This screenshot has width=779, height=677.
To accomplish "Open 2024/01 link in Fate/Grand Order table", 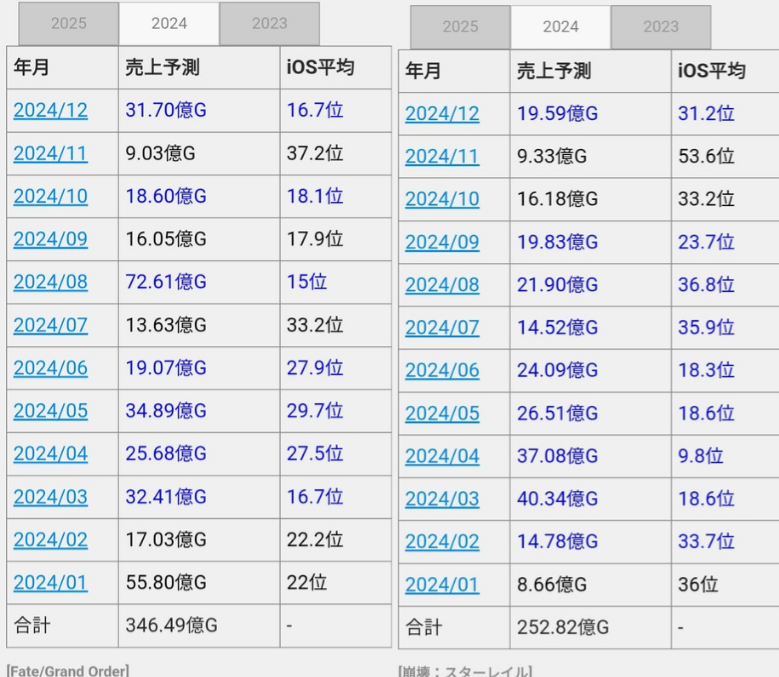I will click(51, 583).
